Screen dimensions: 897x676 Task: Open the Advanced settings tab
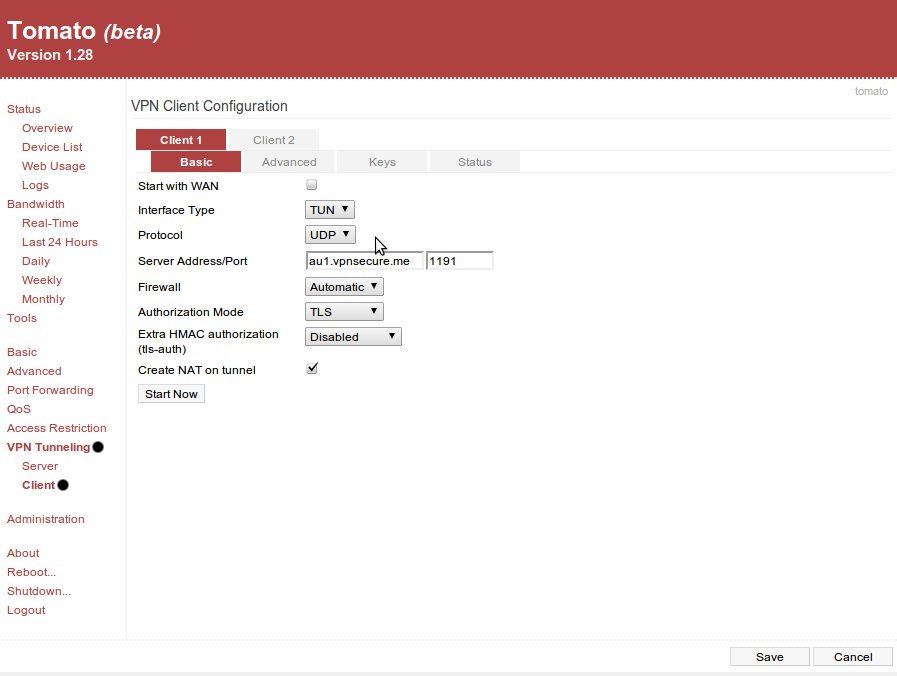[x=289, y=162]
